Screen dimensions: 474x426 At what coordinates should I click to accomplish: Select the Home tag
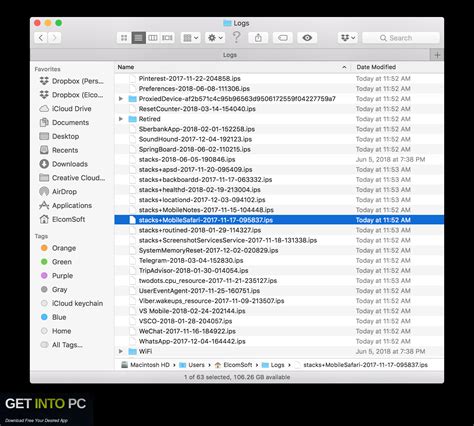click(56, 331)
